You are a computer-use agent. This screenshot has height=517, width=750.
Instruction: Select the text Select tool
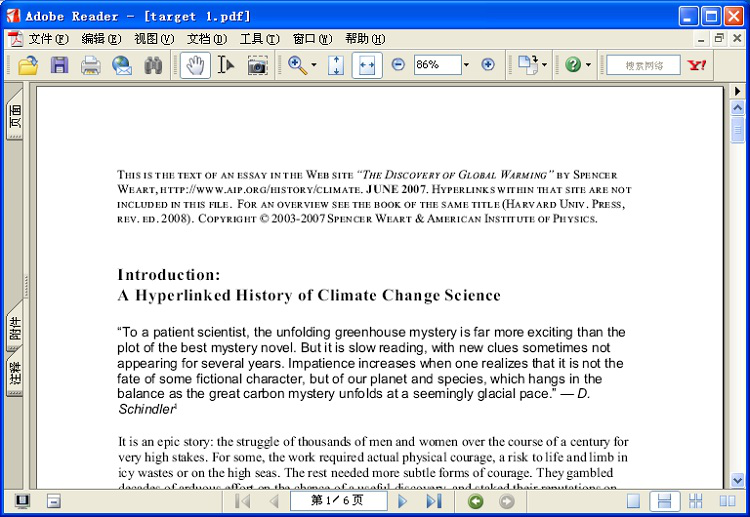click(x=226, y=65)
